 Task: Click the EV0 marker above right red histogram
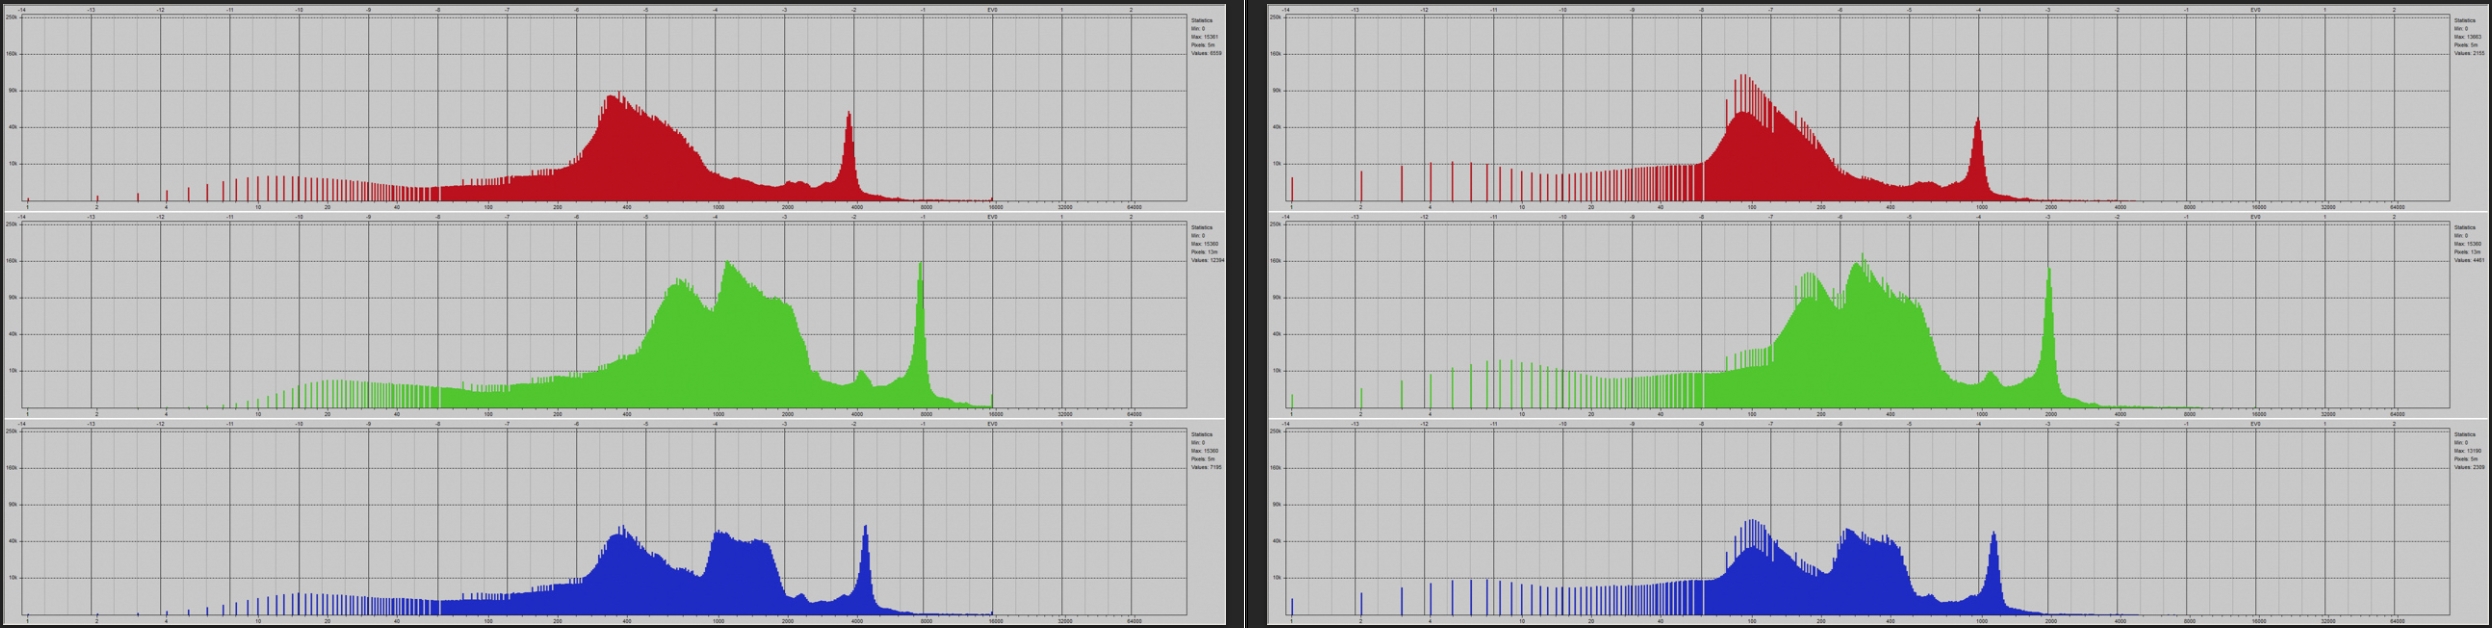pos(2255,10)
